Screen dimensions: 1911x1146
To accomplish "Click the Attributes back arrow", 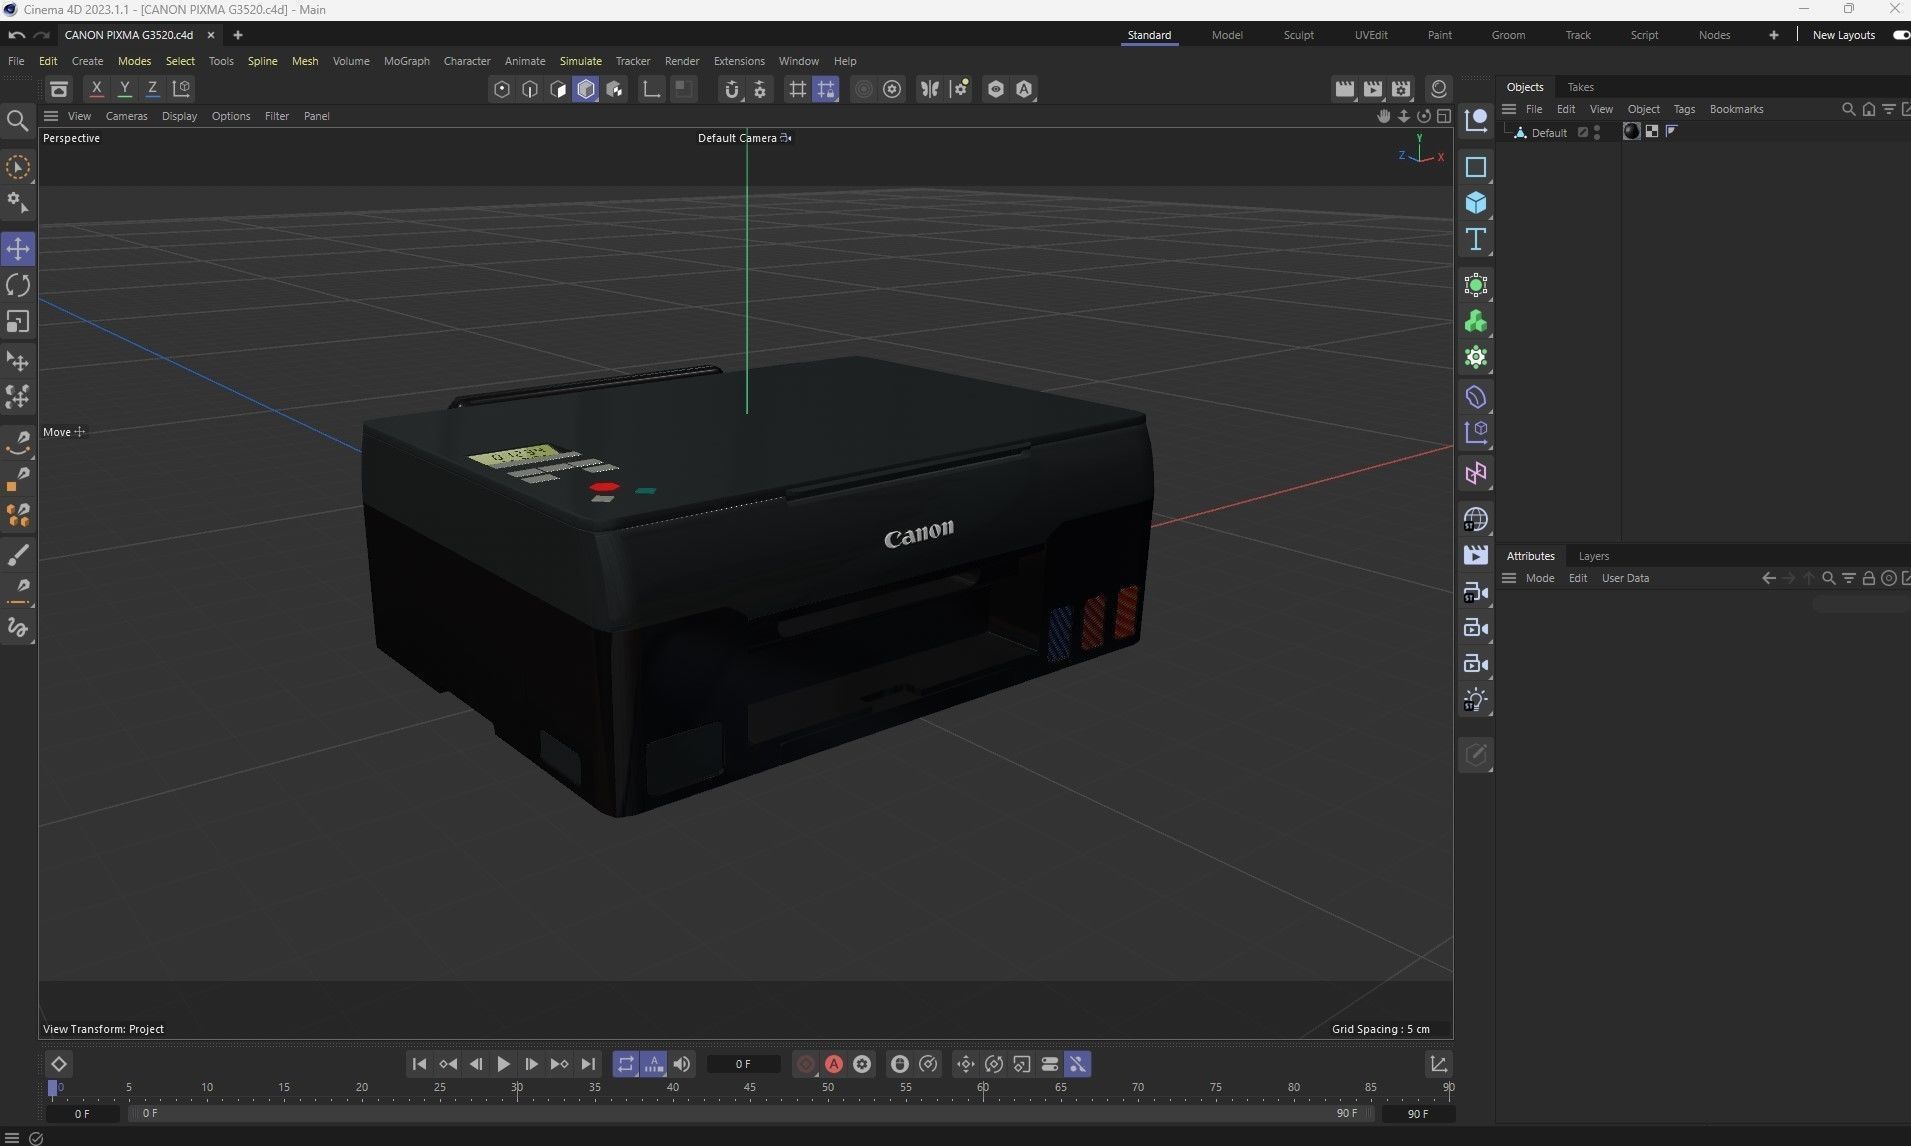I will pyautogui.click(x=1768, y=578).
